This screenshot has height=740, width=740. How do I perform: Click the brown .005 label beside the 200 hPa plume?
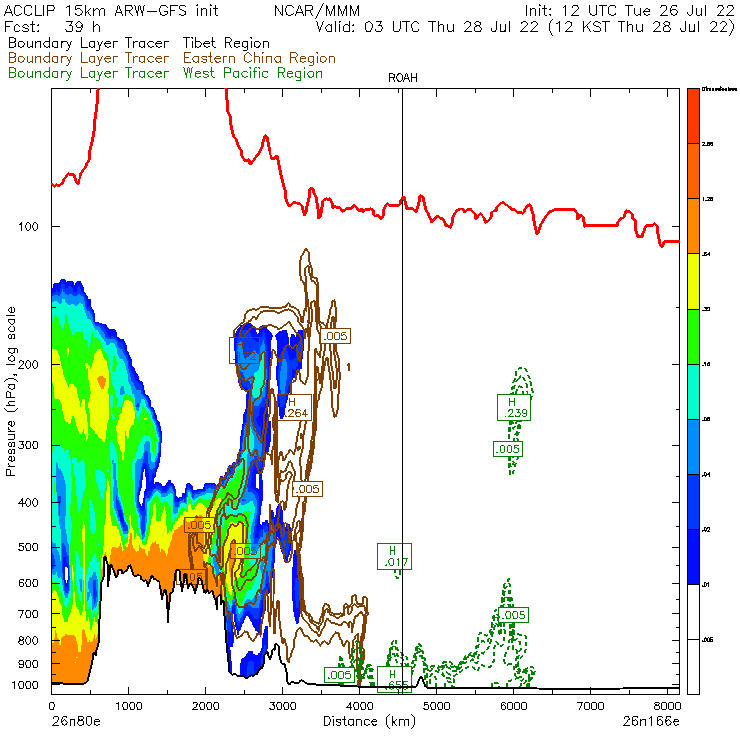coord(336,336)
